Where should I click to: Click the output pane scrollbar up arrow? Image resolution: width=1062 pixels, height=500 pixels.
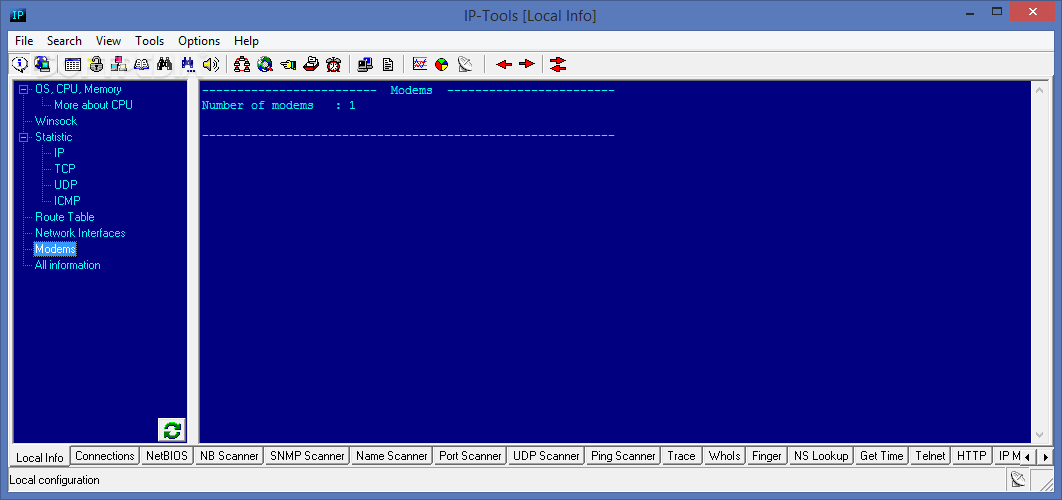pyautogui.click(x=1040, y=89)
